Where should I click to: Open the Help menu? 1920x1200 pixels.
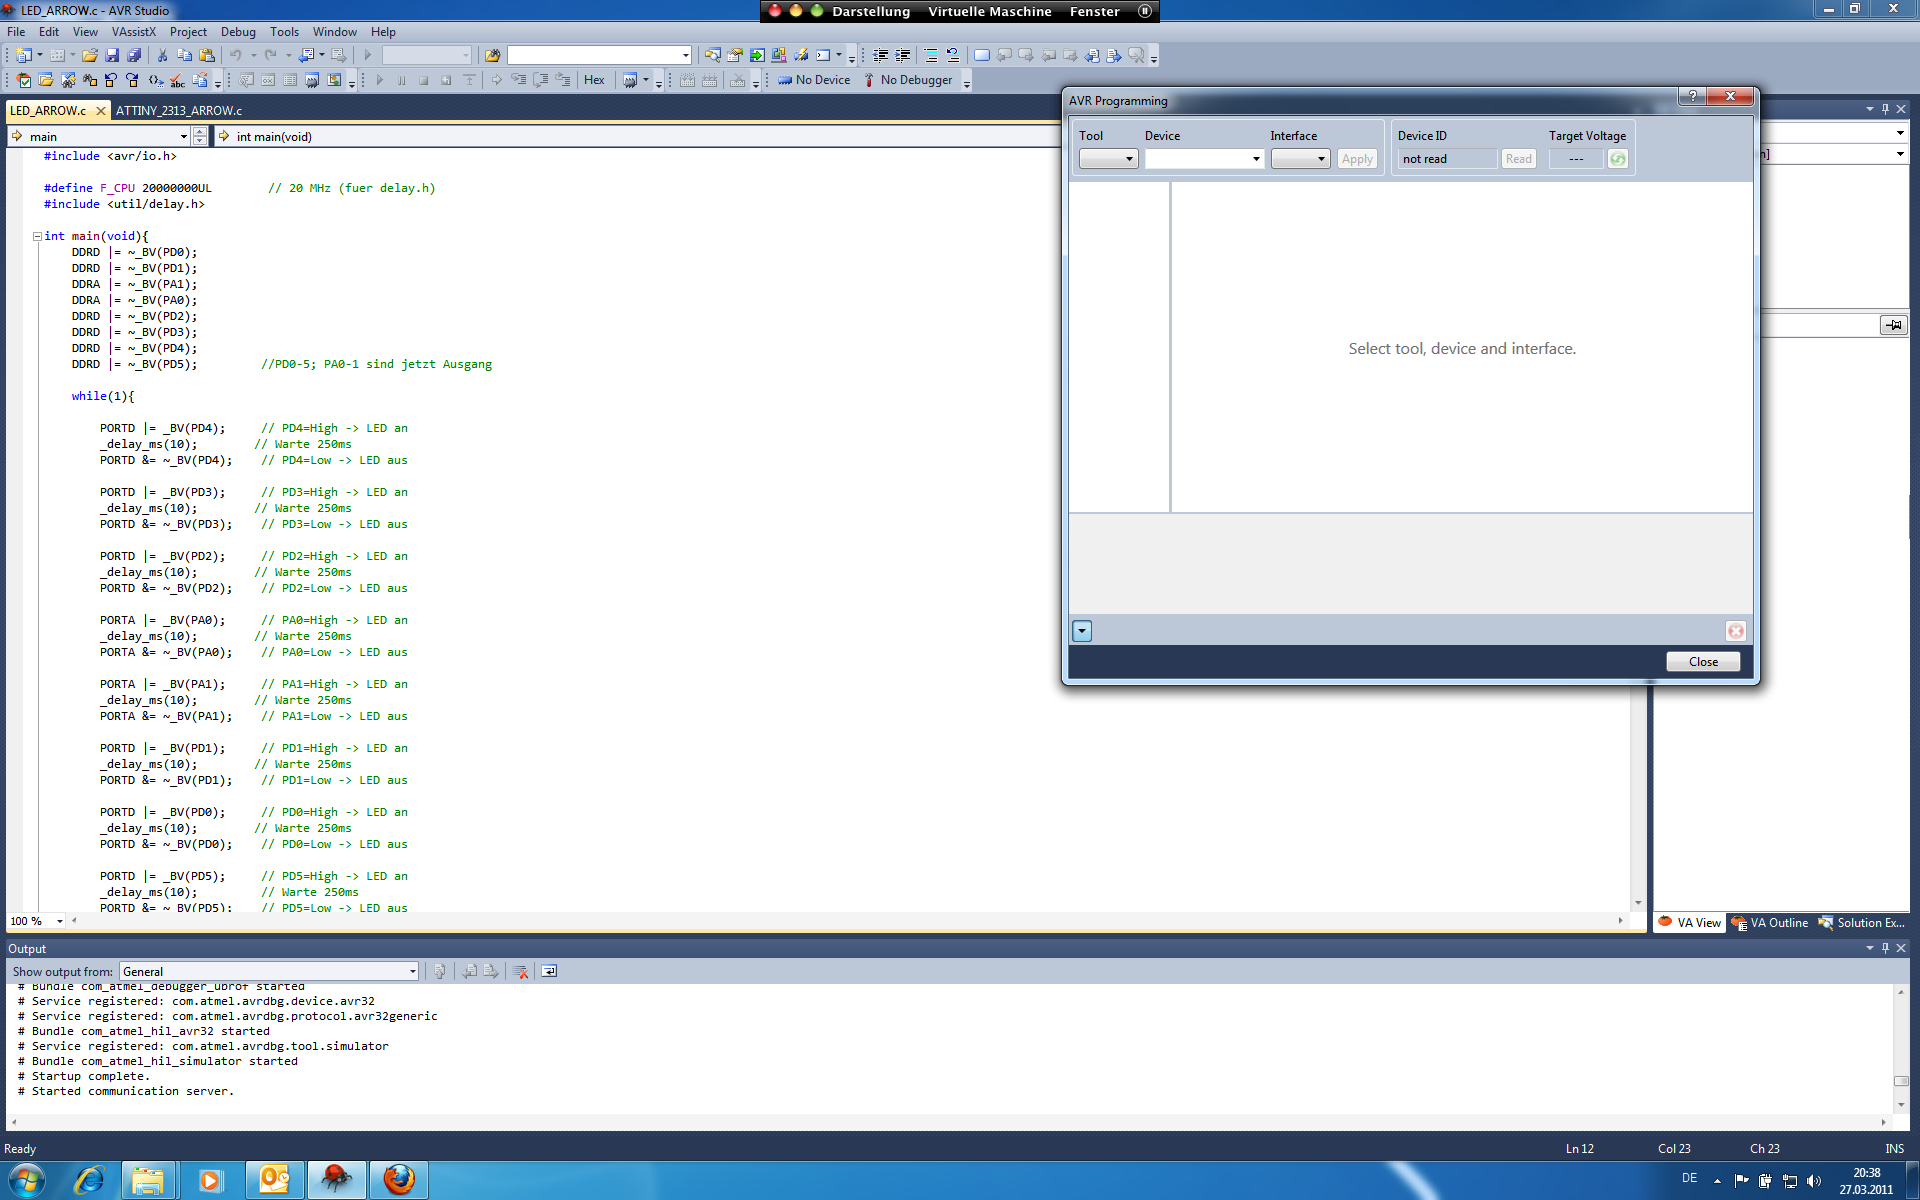(x=383, y=32)
